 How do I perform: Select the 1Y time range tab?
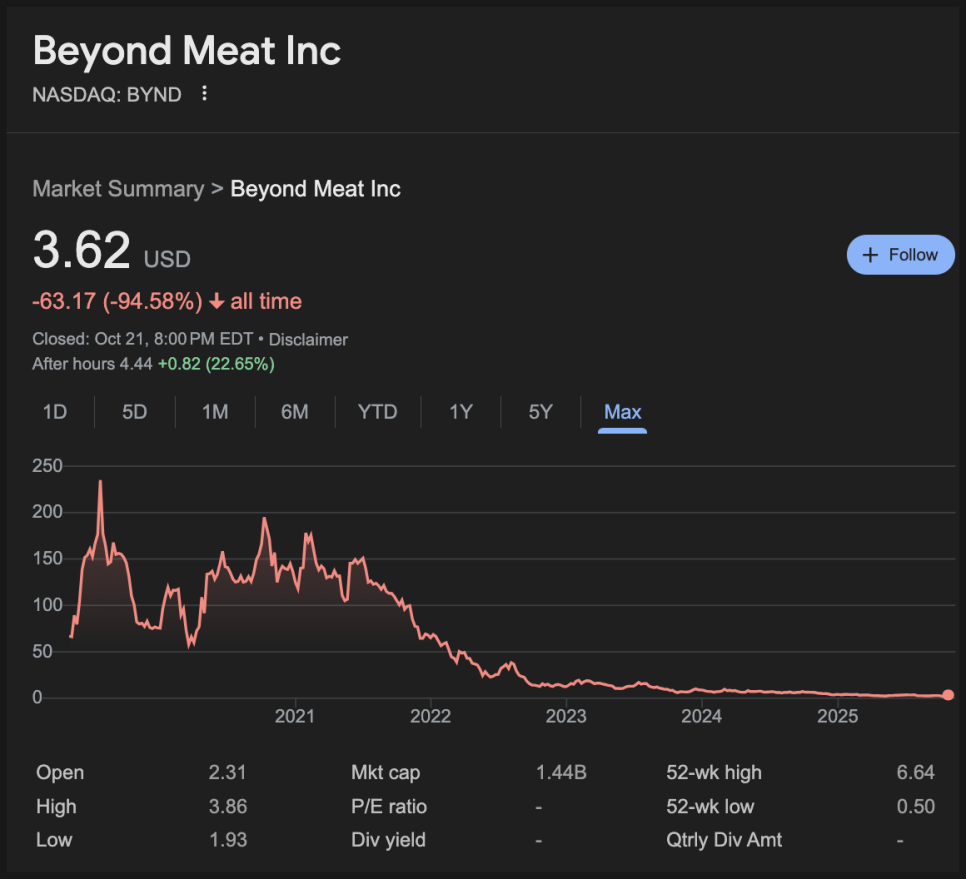(461, 412)
